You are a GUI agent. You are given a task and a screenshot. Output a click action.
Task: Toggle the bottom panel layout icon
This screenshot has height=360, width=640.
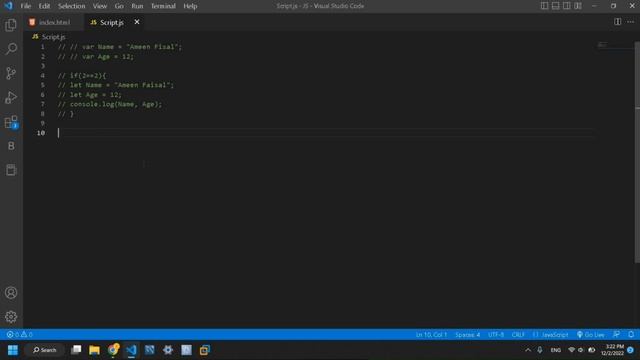point(556,6)
